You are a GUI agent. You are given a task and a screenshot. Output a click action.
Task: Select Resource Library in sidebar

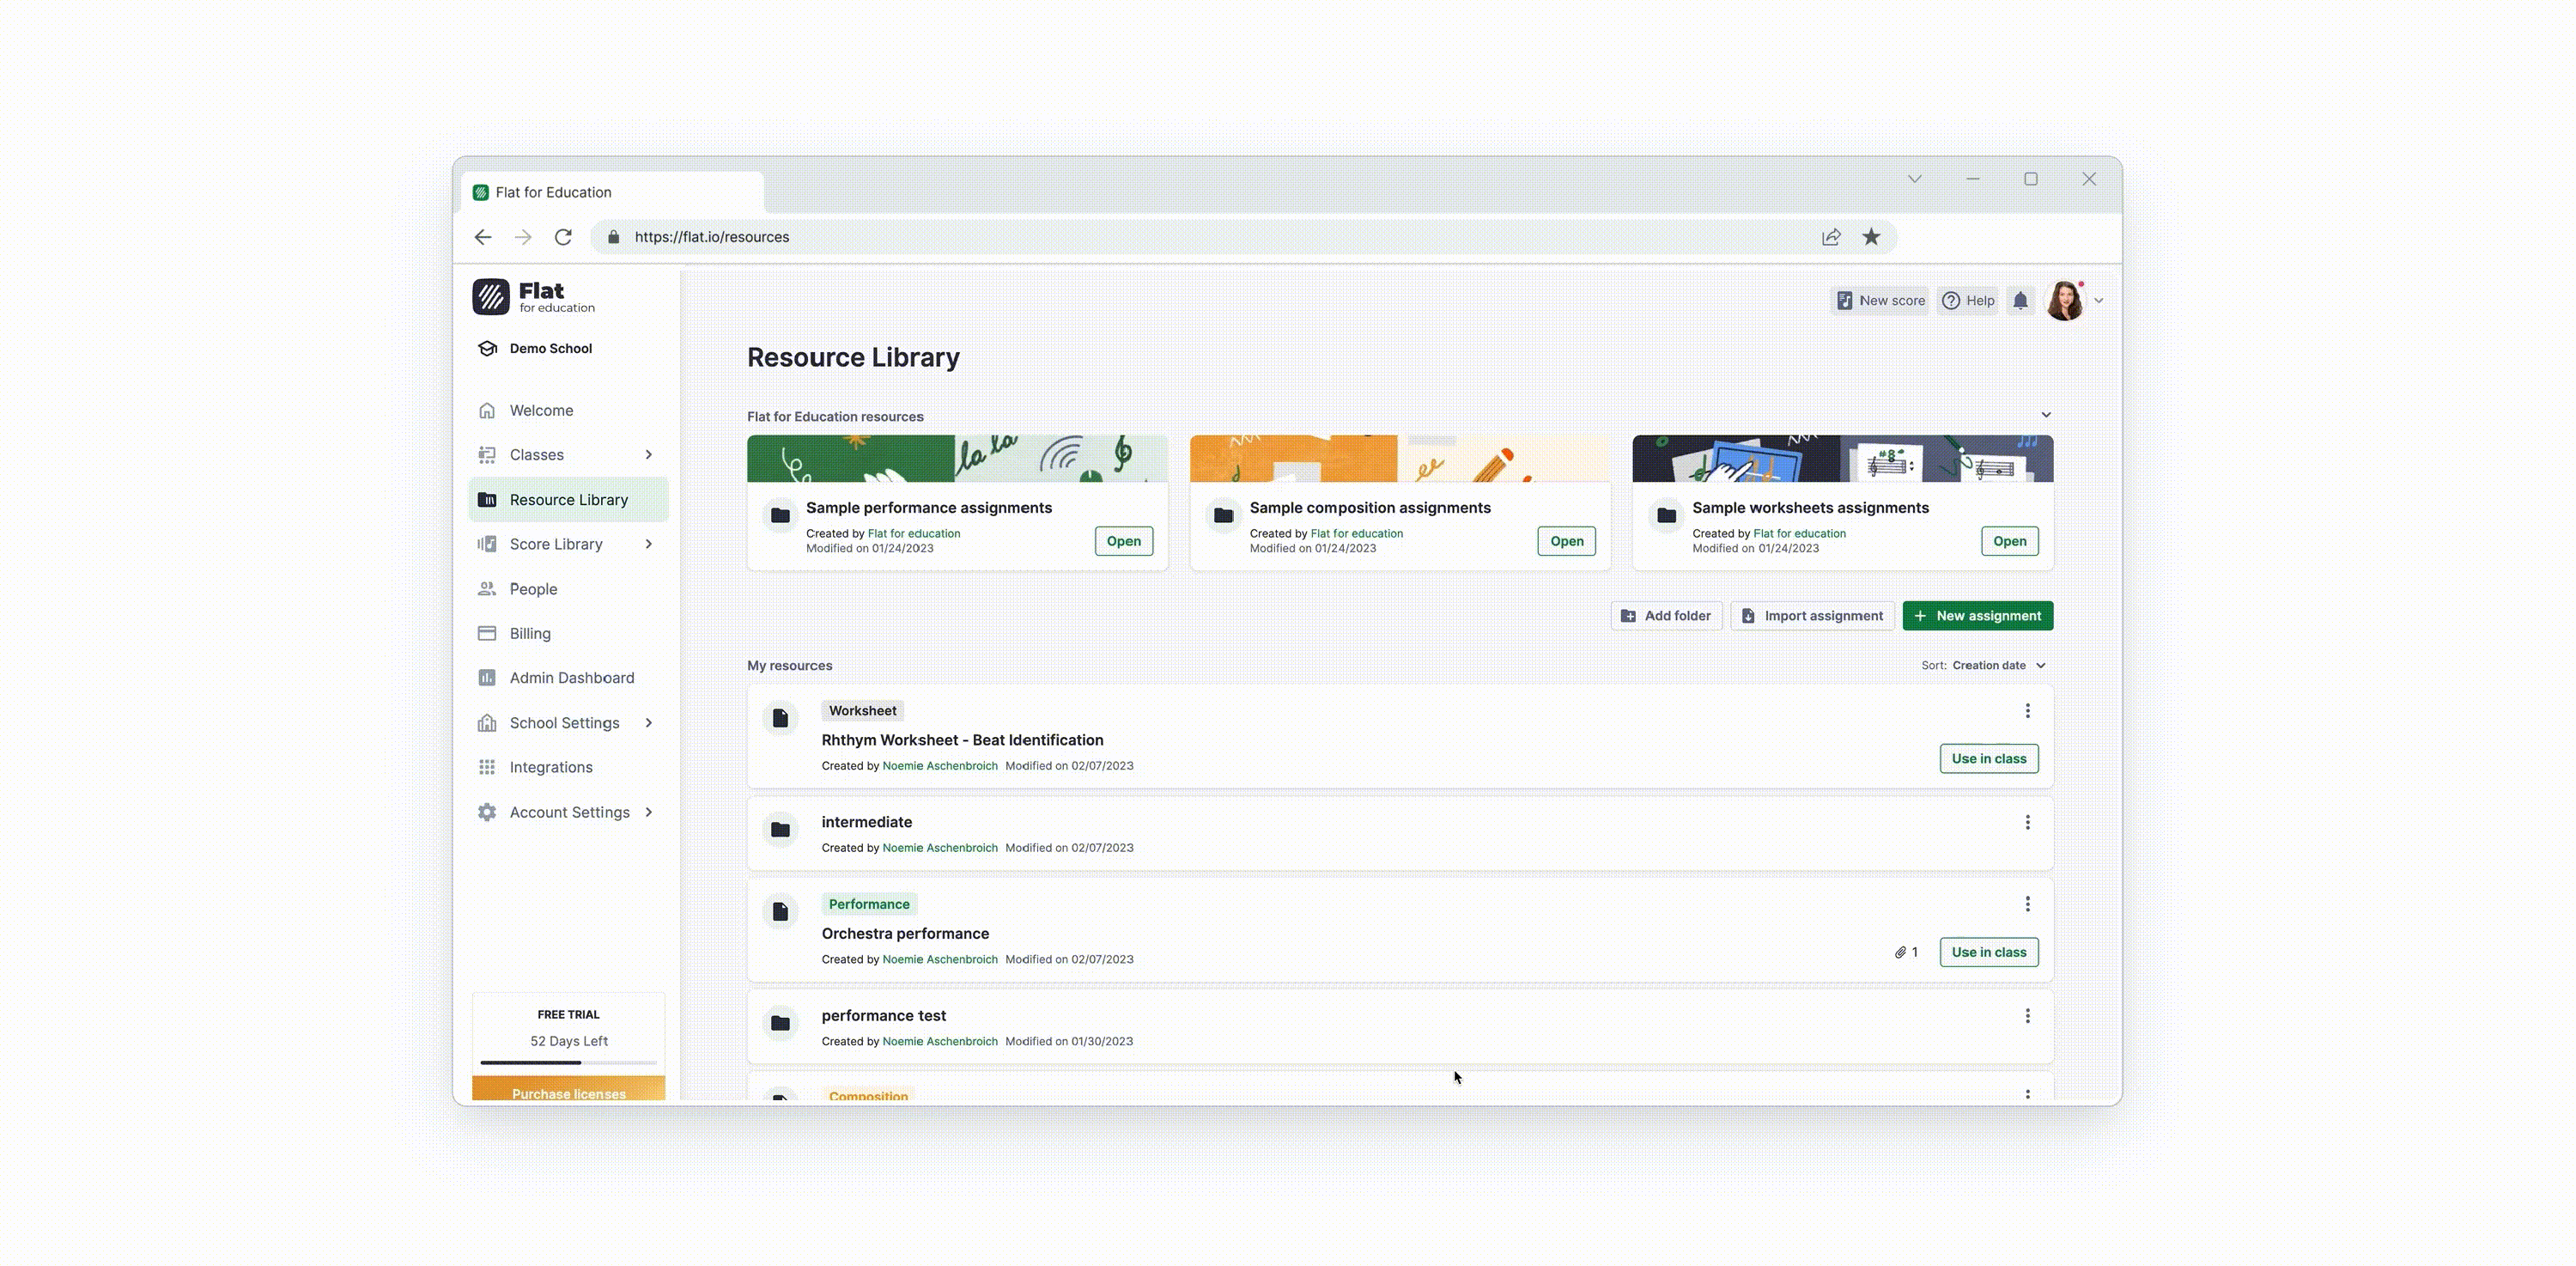point(568,500)
